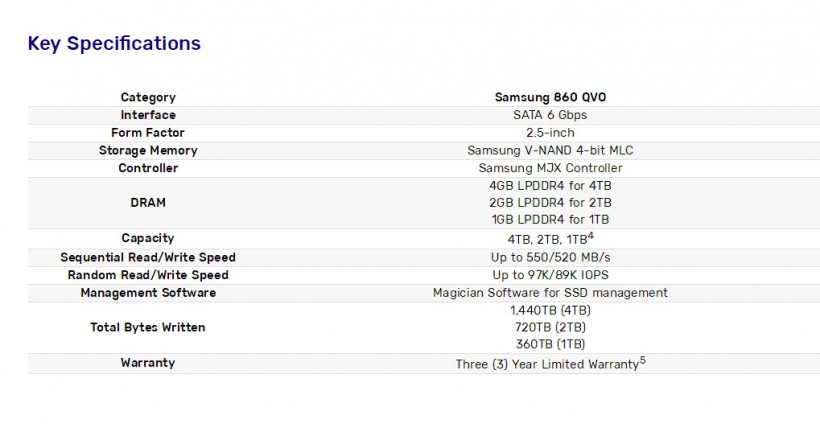This screenshot has width=820, height=432.
Task: Click the Key Specifications heading
Action: point(114,43)
